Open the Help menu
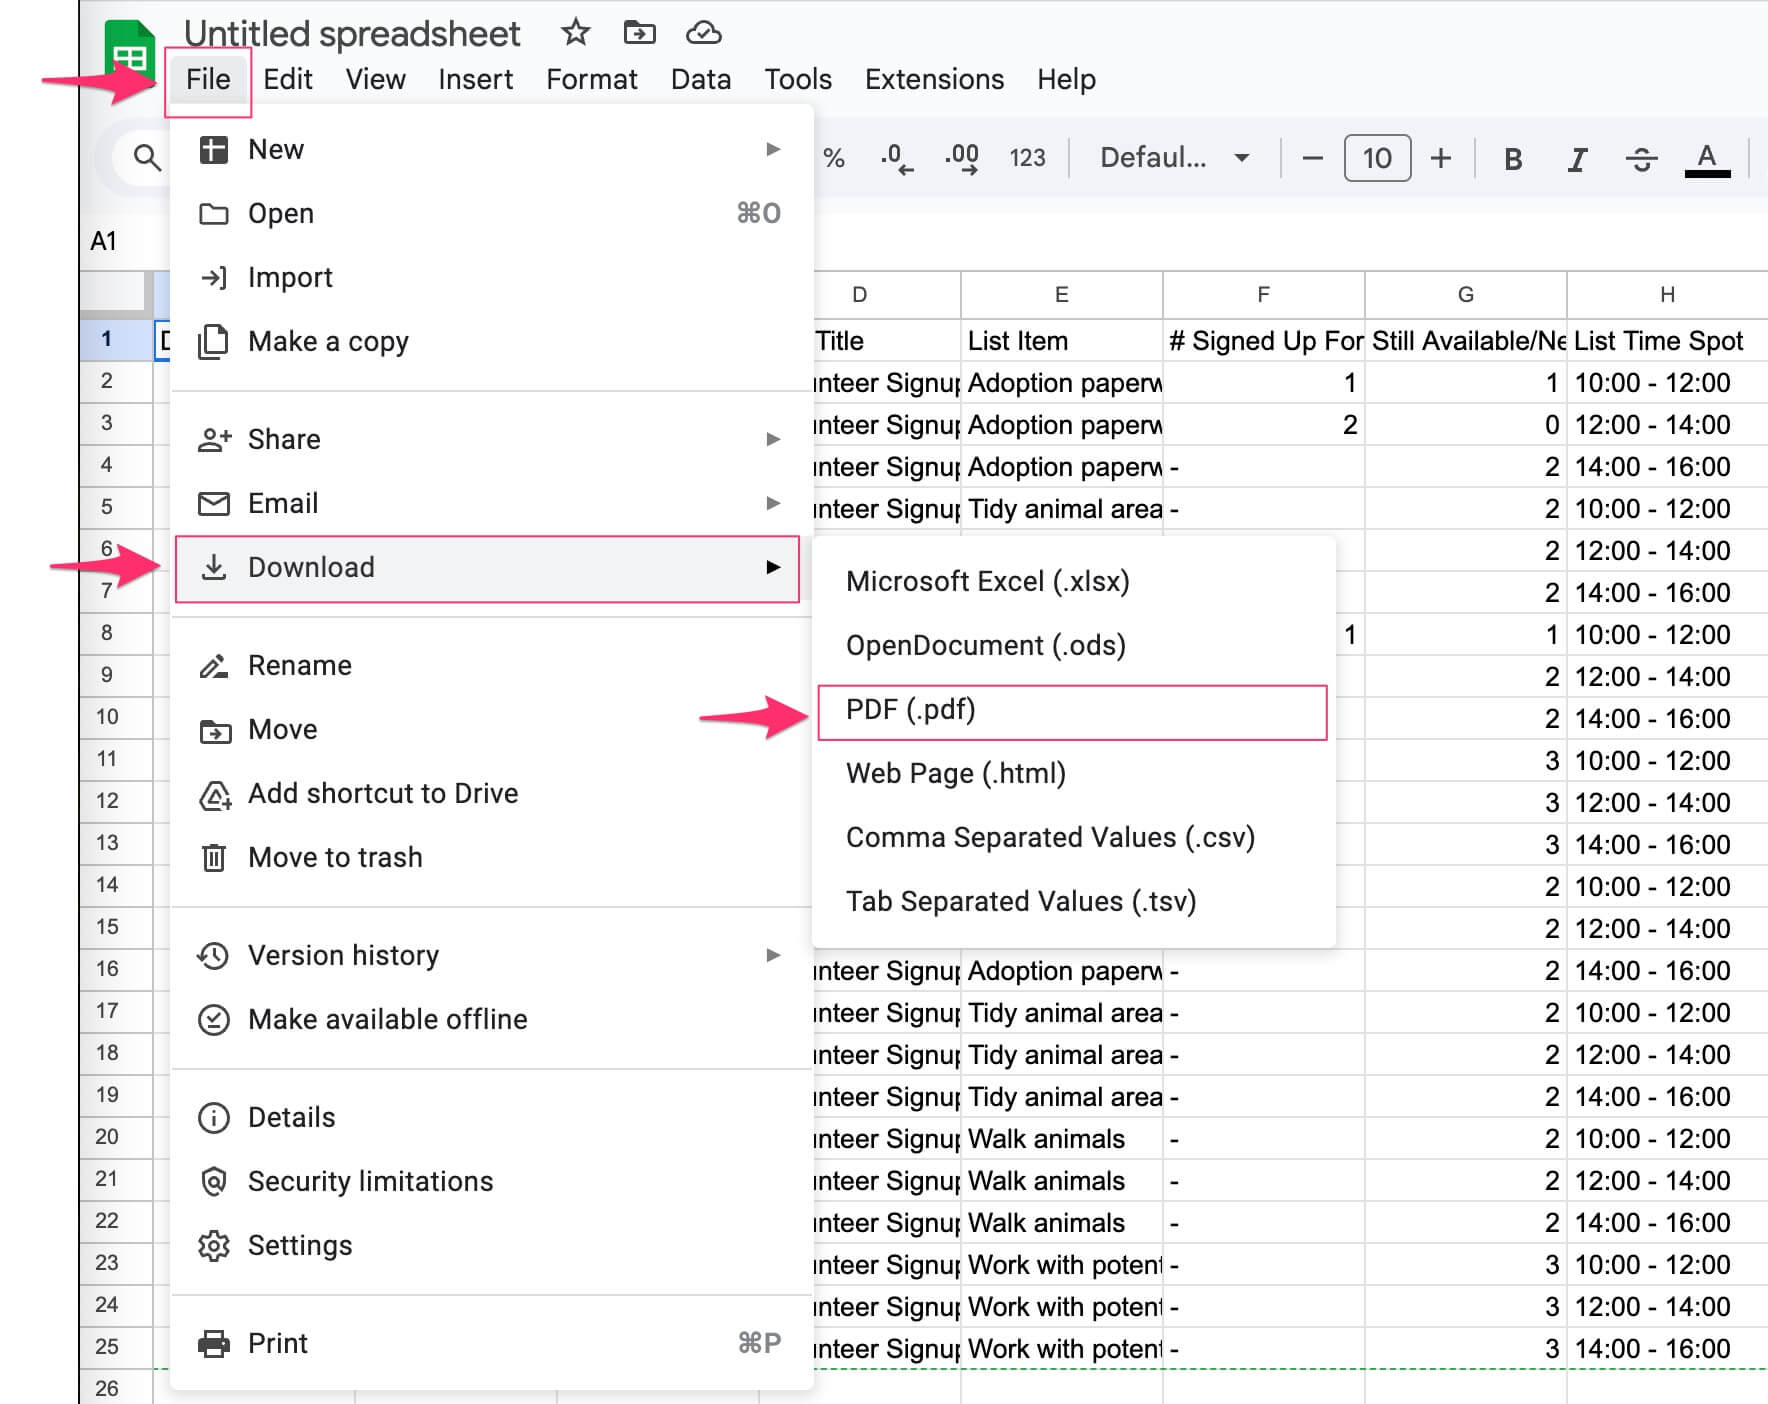This screenshot has height=1404, width=1768. click(1066, 79)
